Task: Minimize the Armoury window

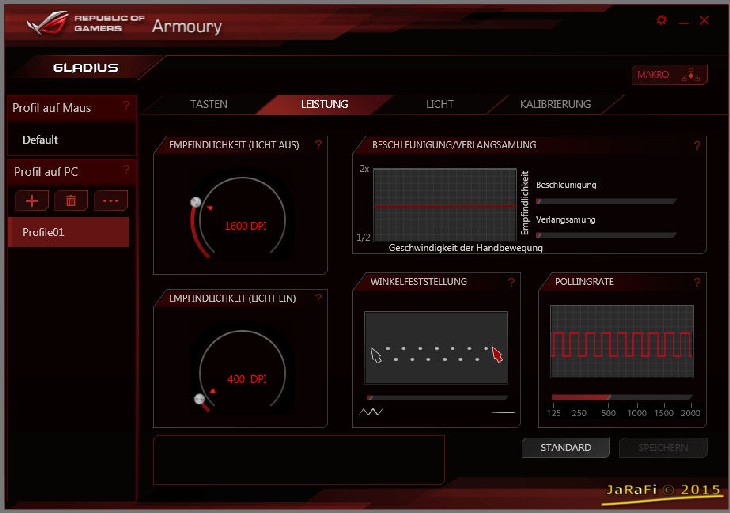Action: (x=683, y=22)
